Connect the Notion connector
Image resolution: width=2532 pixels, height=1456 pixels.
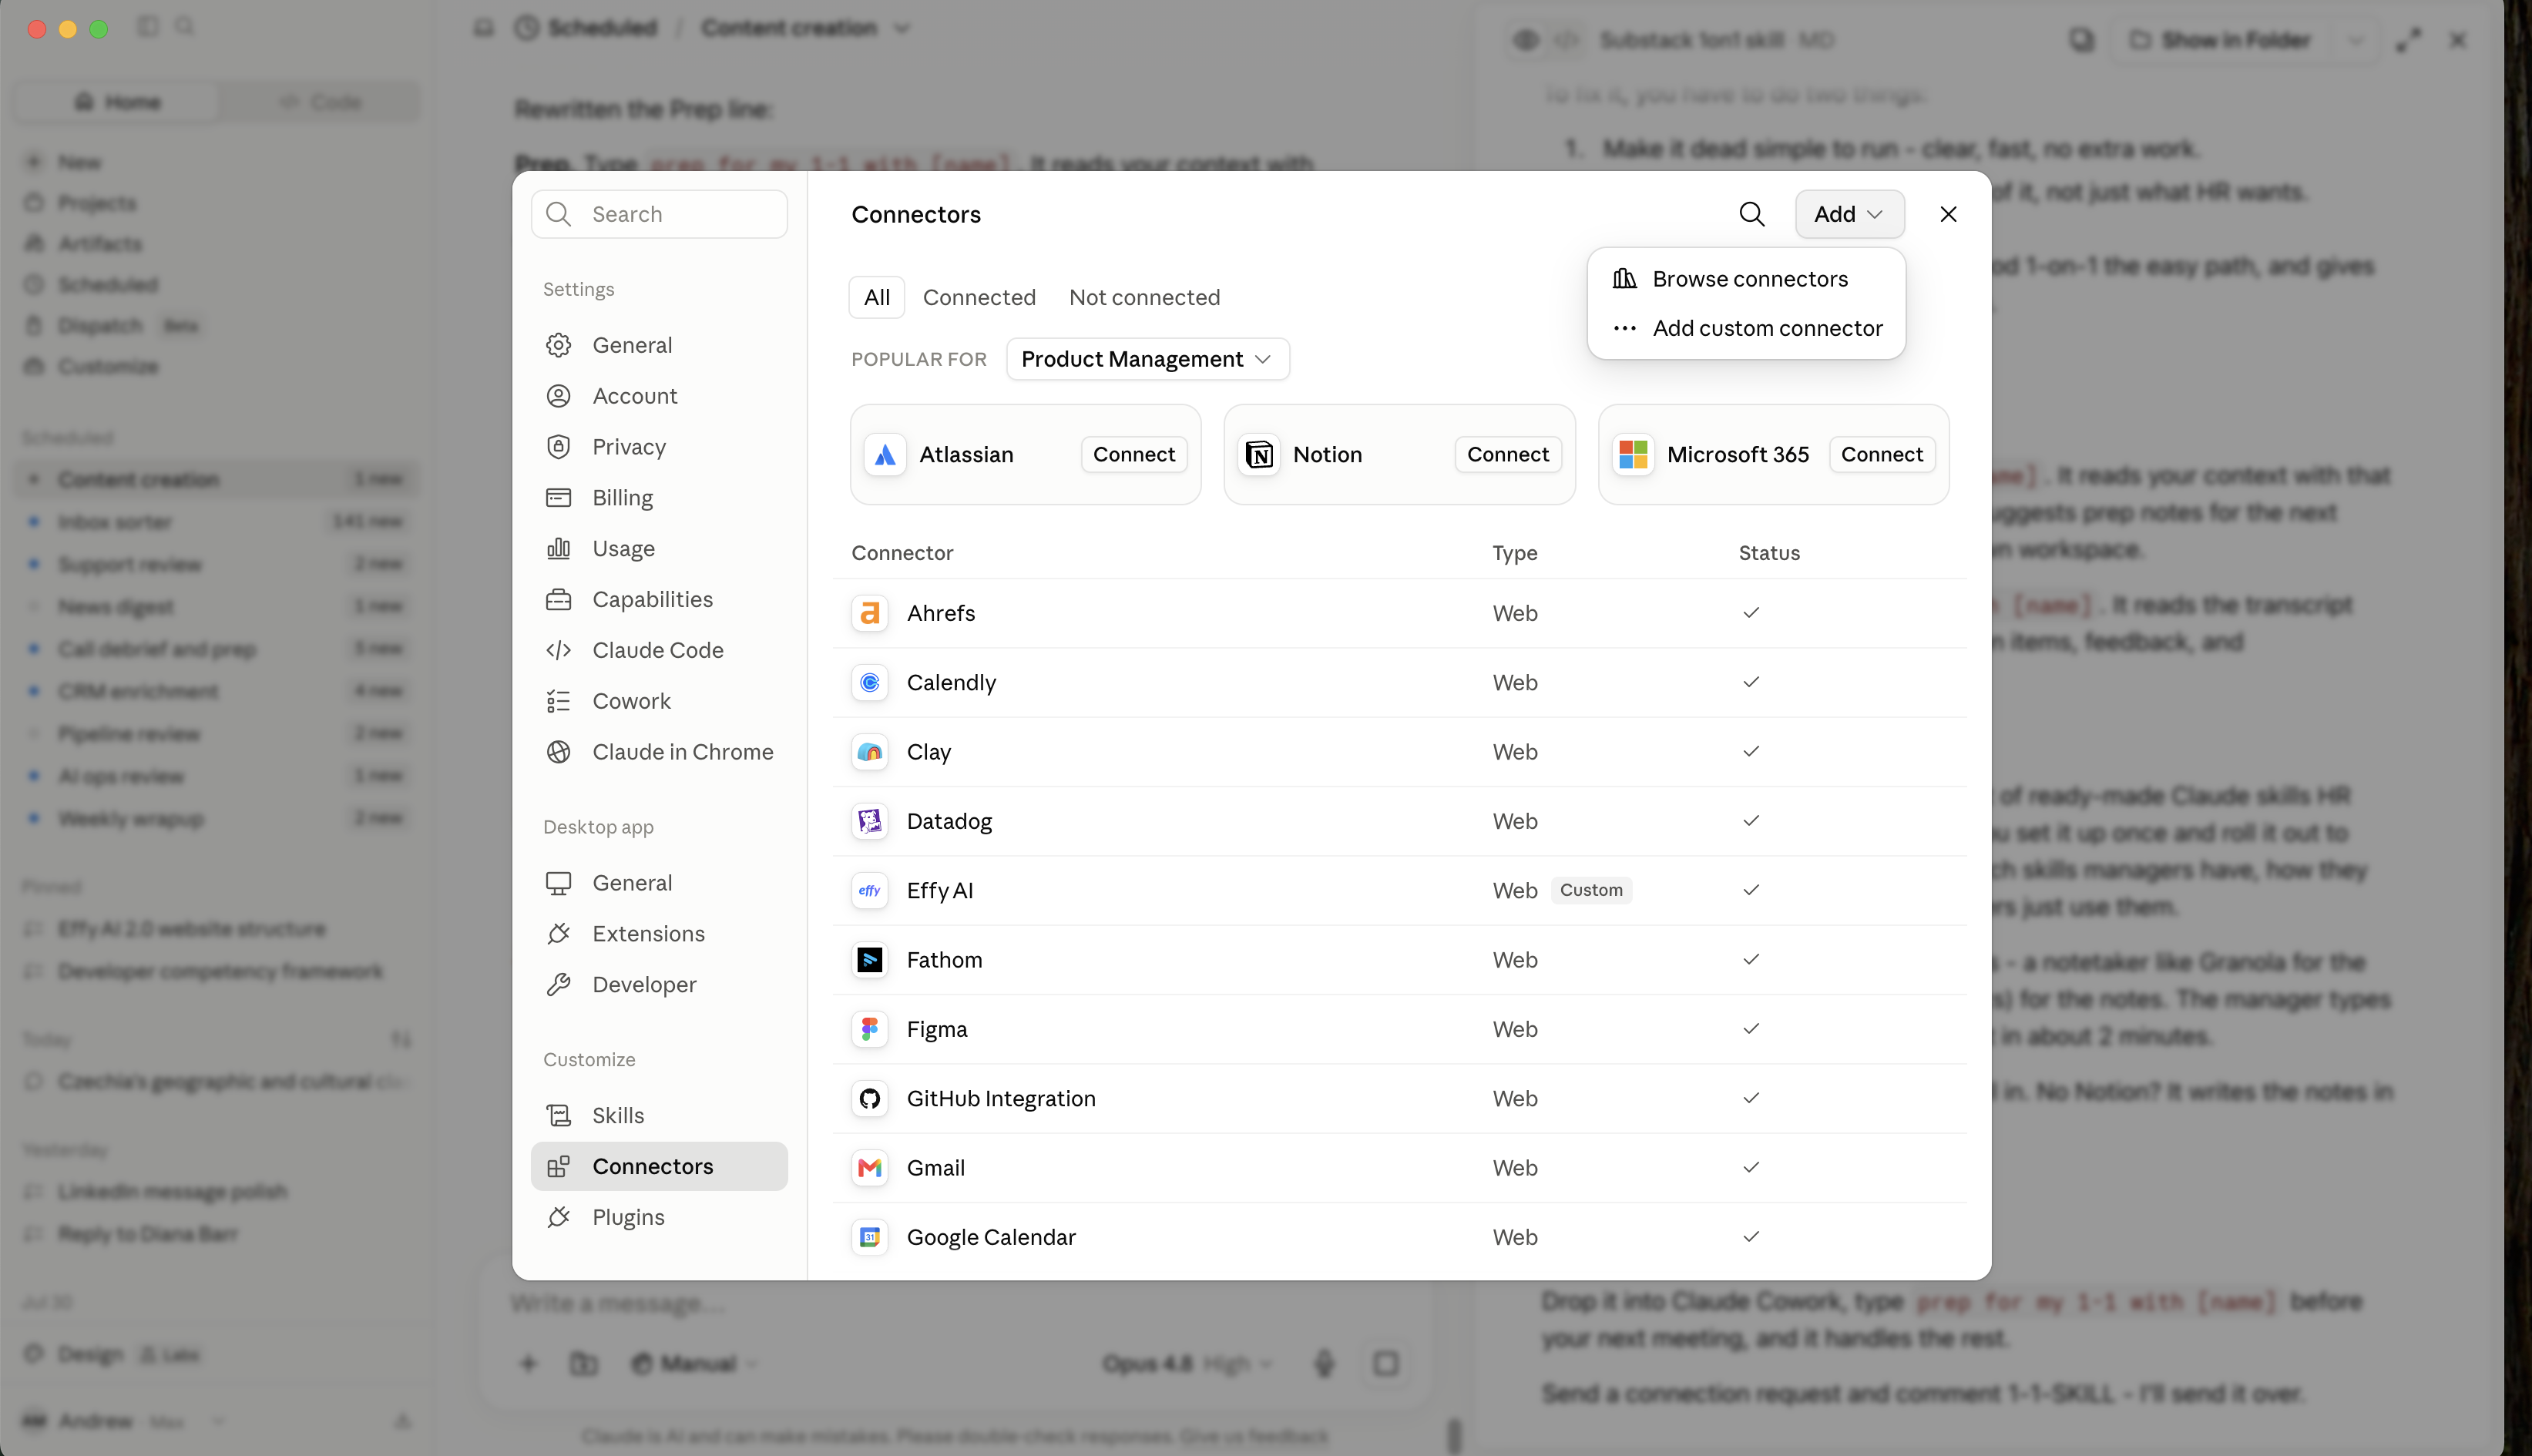(x=1508, y=455)
